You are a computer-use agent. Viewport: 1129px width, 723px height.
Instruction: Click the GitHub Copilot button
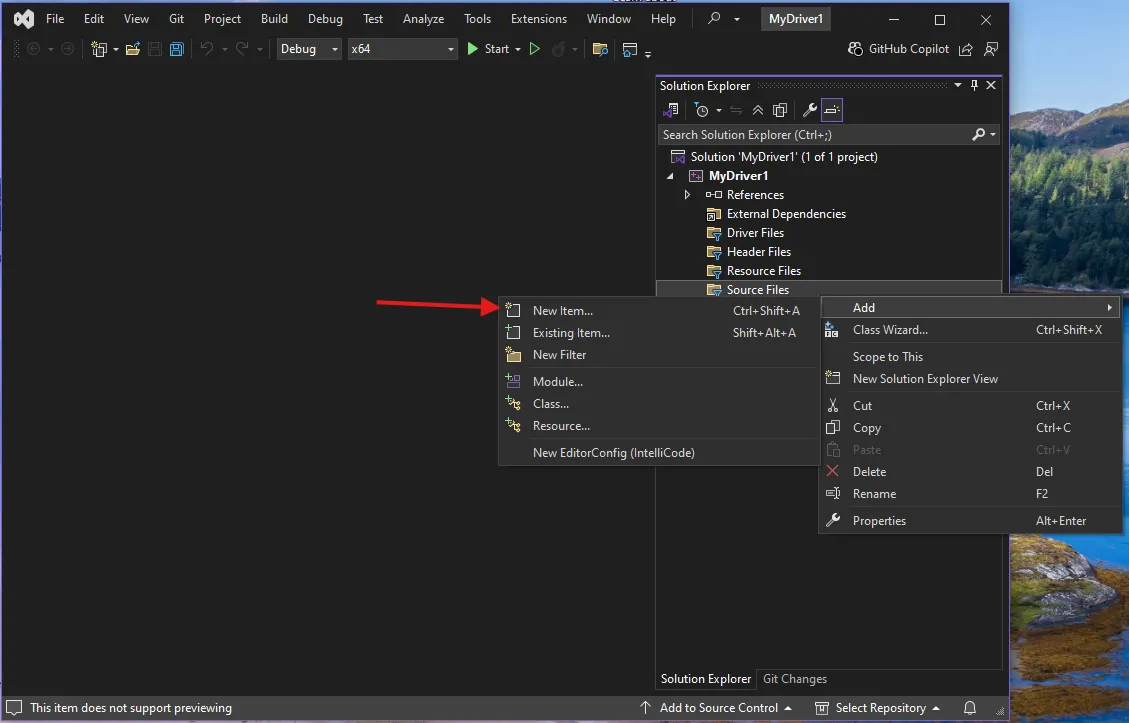click(x=899, y=49)
